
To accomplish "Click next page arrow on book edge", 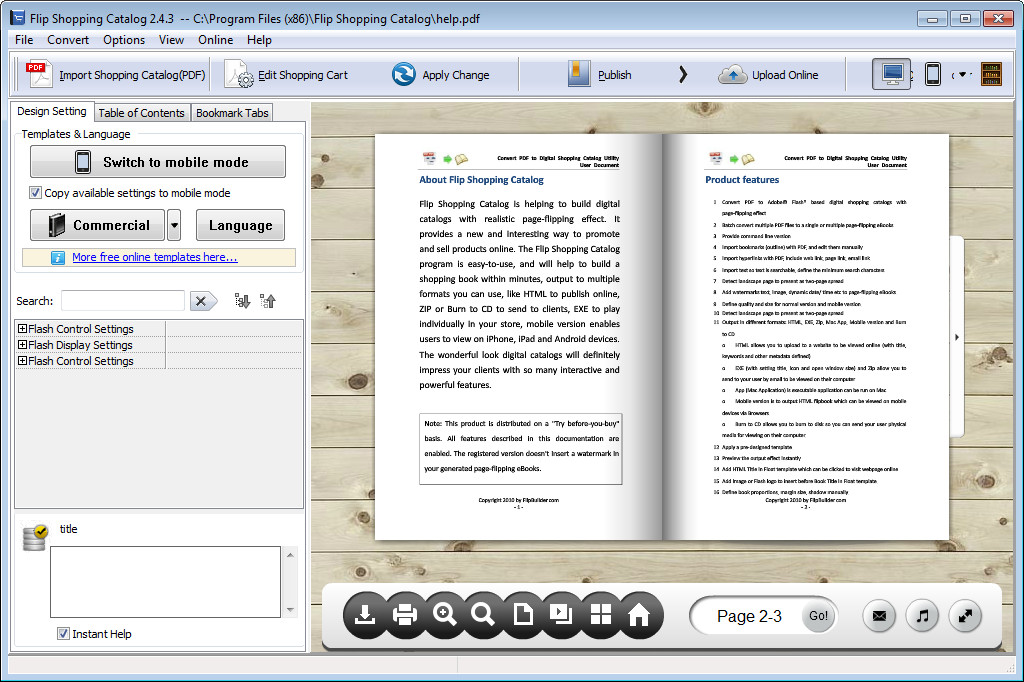I will click(x=957, y=337).
